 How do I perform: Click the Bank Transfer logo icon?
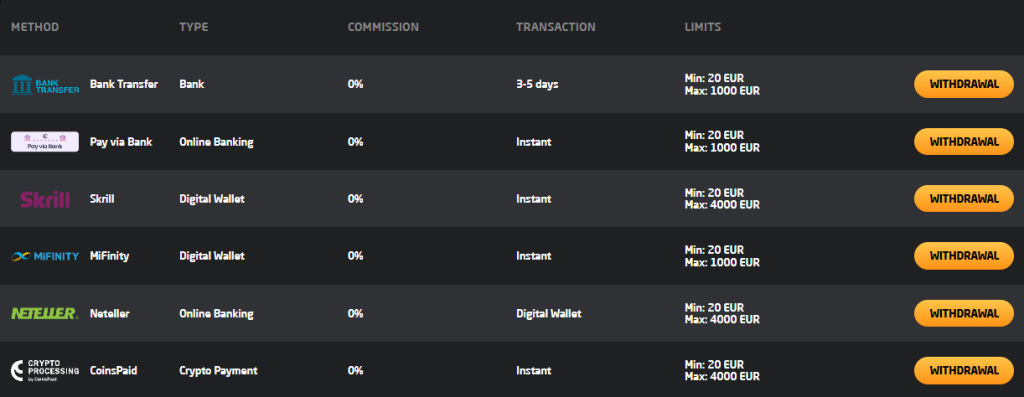click(45, 84)
